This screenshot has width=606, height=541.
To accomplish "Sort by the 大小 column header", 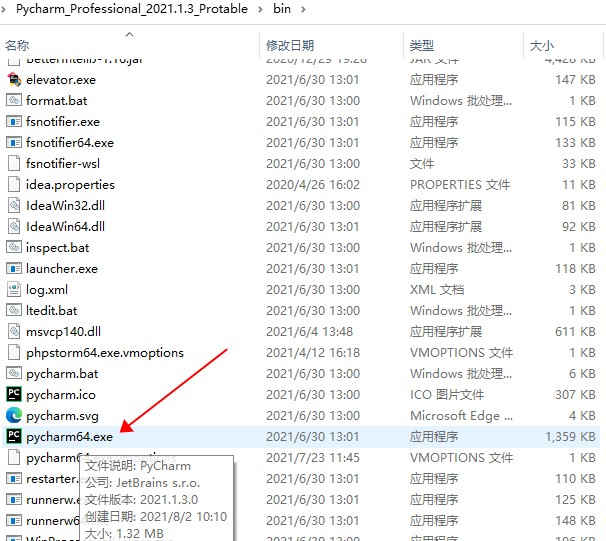I will pos(542,46).
